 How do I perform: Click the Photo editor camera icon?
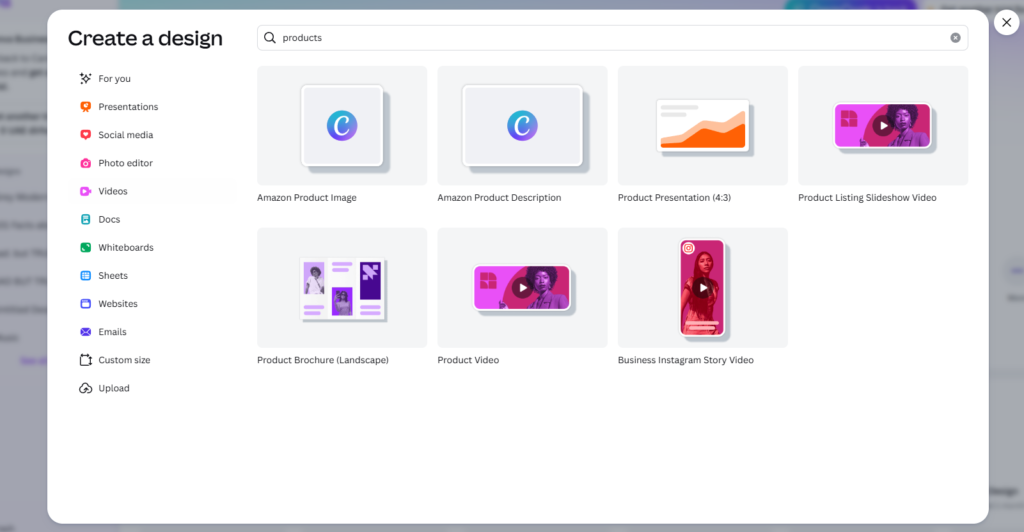pos(86,163)
